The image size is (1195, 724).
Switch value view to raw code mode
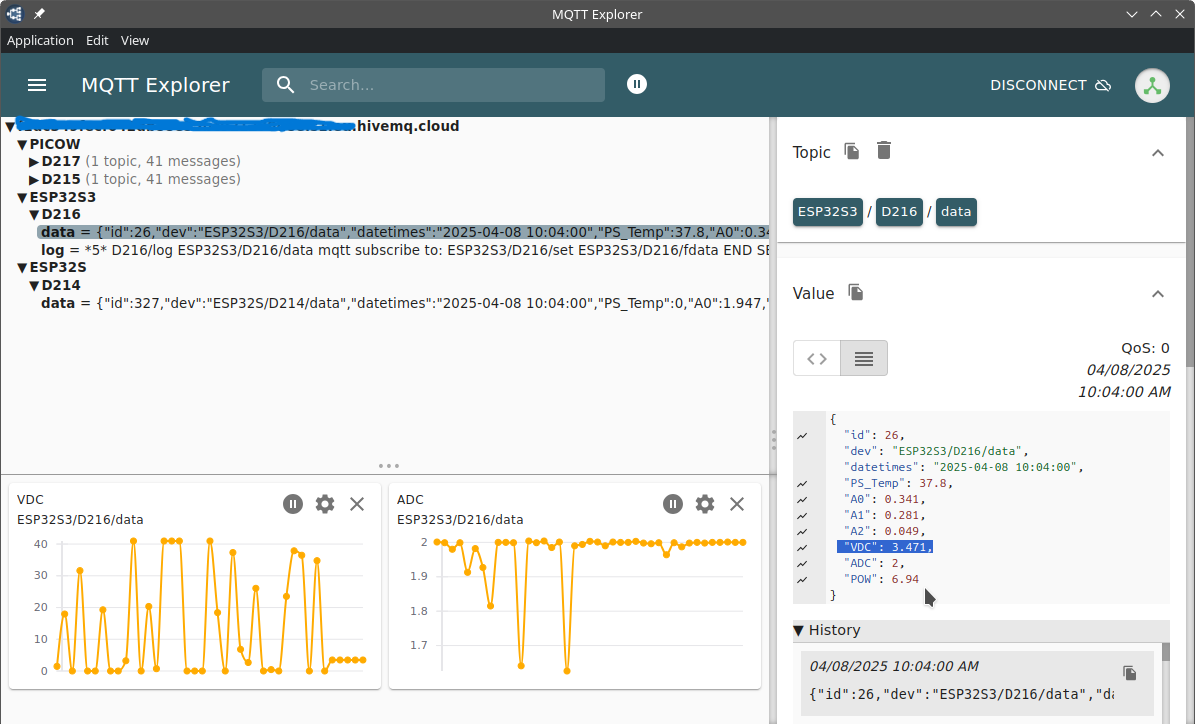tap(817, 358)
